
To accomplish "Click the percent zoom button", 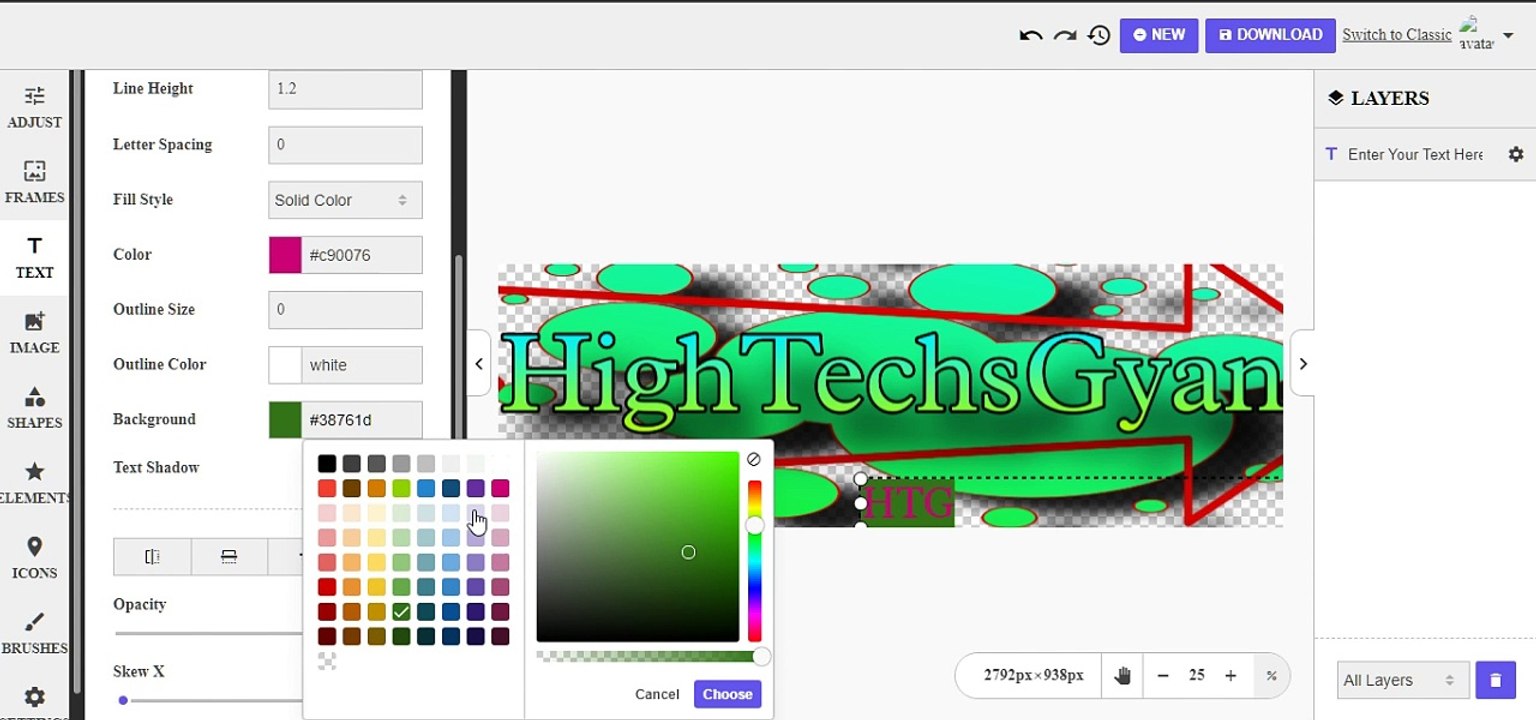I will (x=1271, y=676).
